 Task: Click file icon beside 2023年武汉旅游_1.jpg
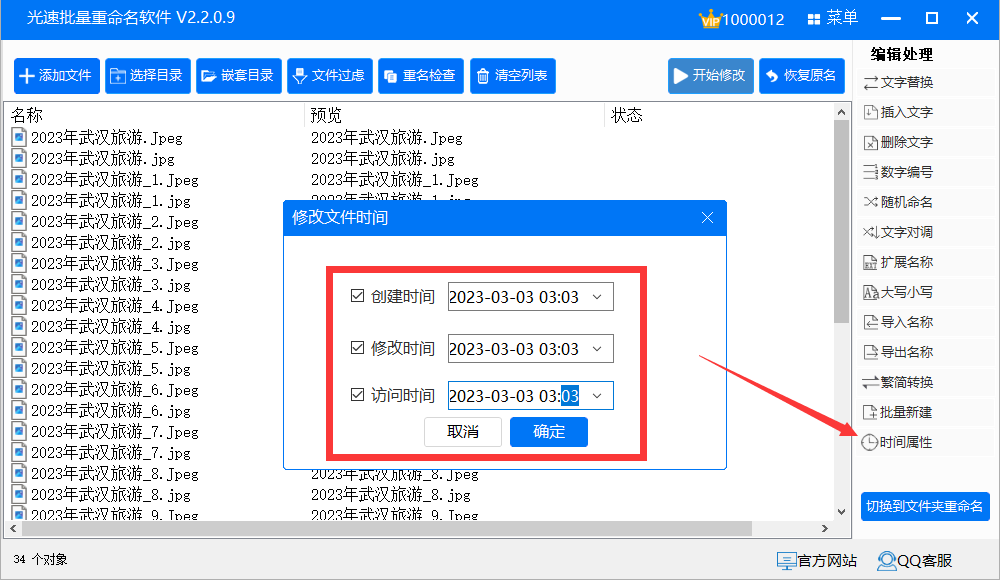pos(19,200)
